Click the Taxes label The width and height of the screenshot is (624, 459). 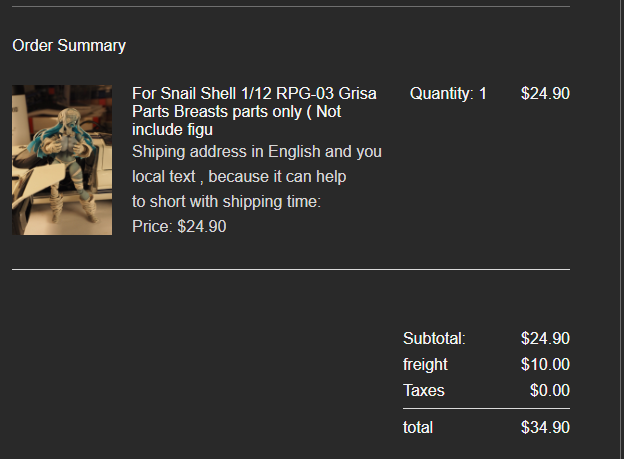click(x=424, y=390)
